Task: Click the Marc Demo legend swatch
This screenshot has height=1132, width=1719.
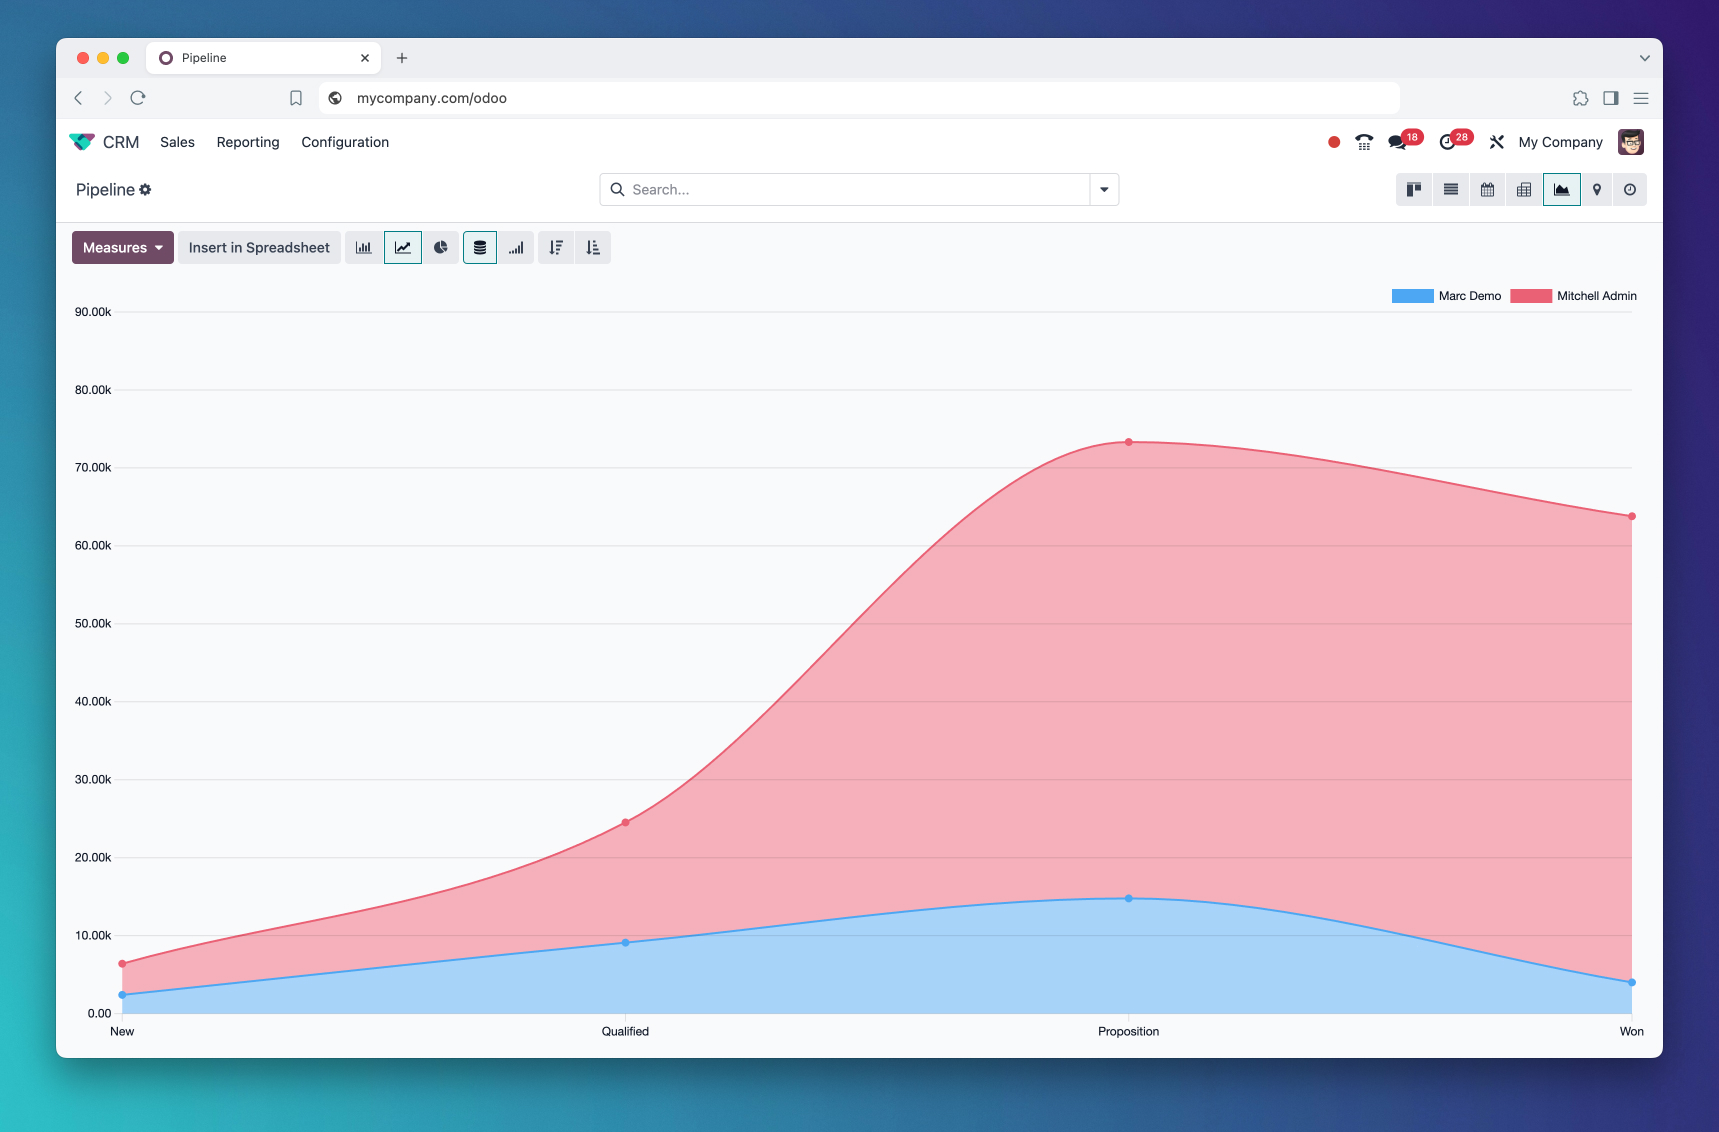Action: (x=1412, y=296)
